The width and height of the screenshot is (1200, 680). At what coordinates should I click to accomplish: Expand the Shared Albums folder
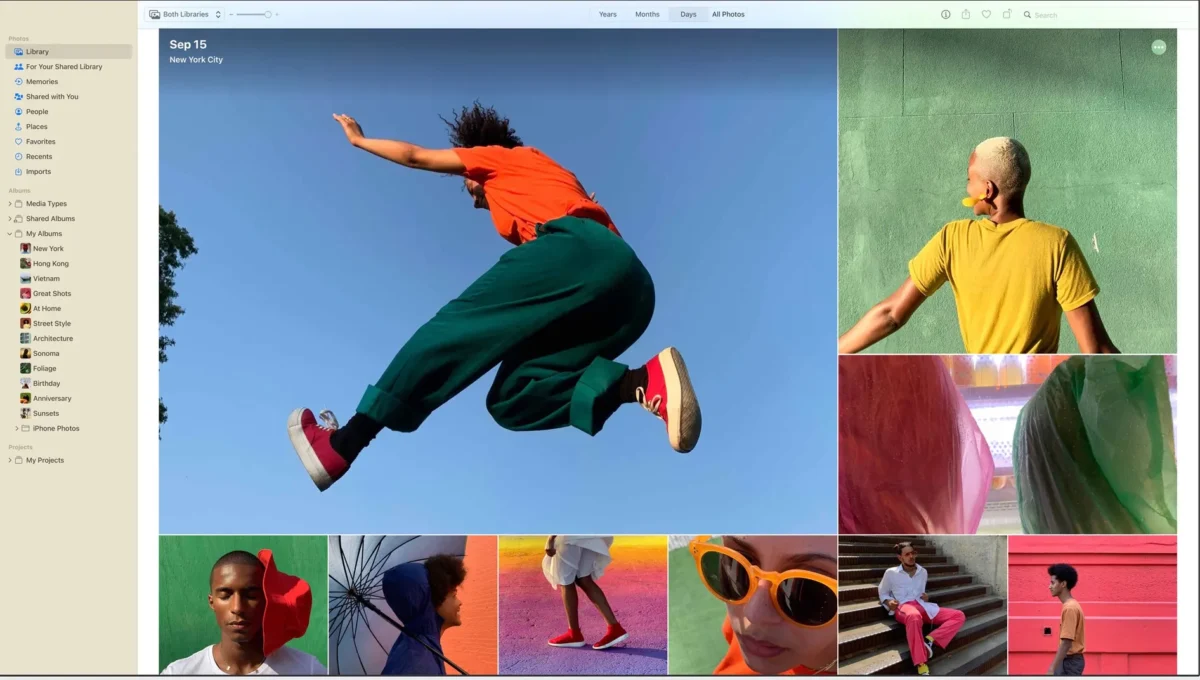(x=10, y=218)
